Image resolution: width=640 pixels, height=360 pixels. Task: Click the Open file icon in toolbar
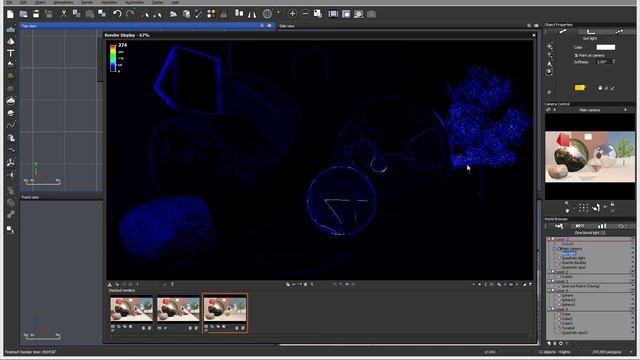(x=23, y=14)
